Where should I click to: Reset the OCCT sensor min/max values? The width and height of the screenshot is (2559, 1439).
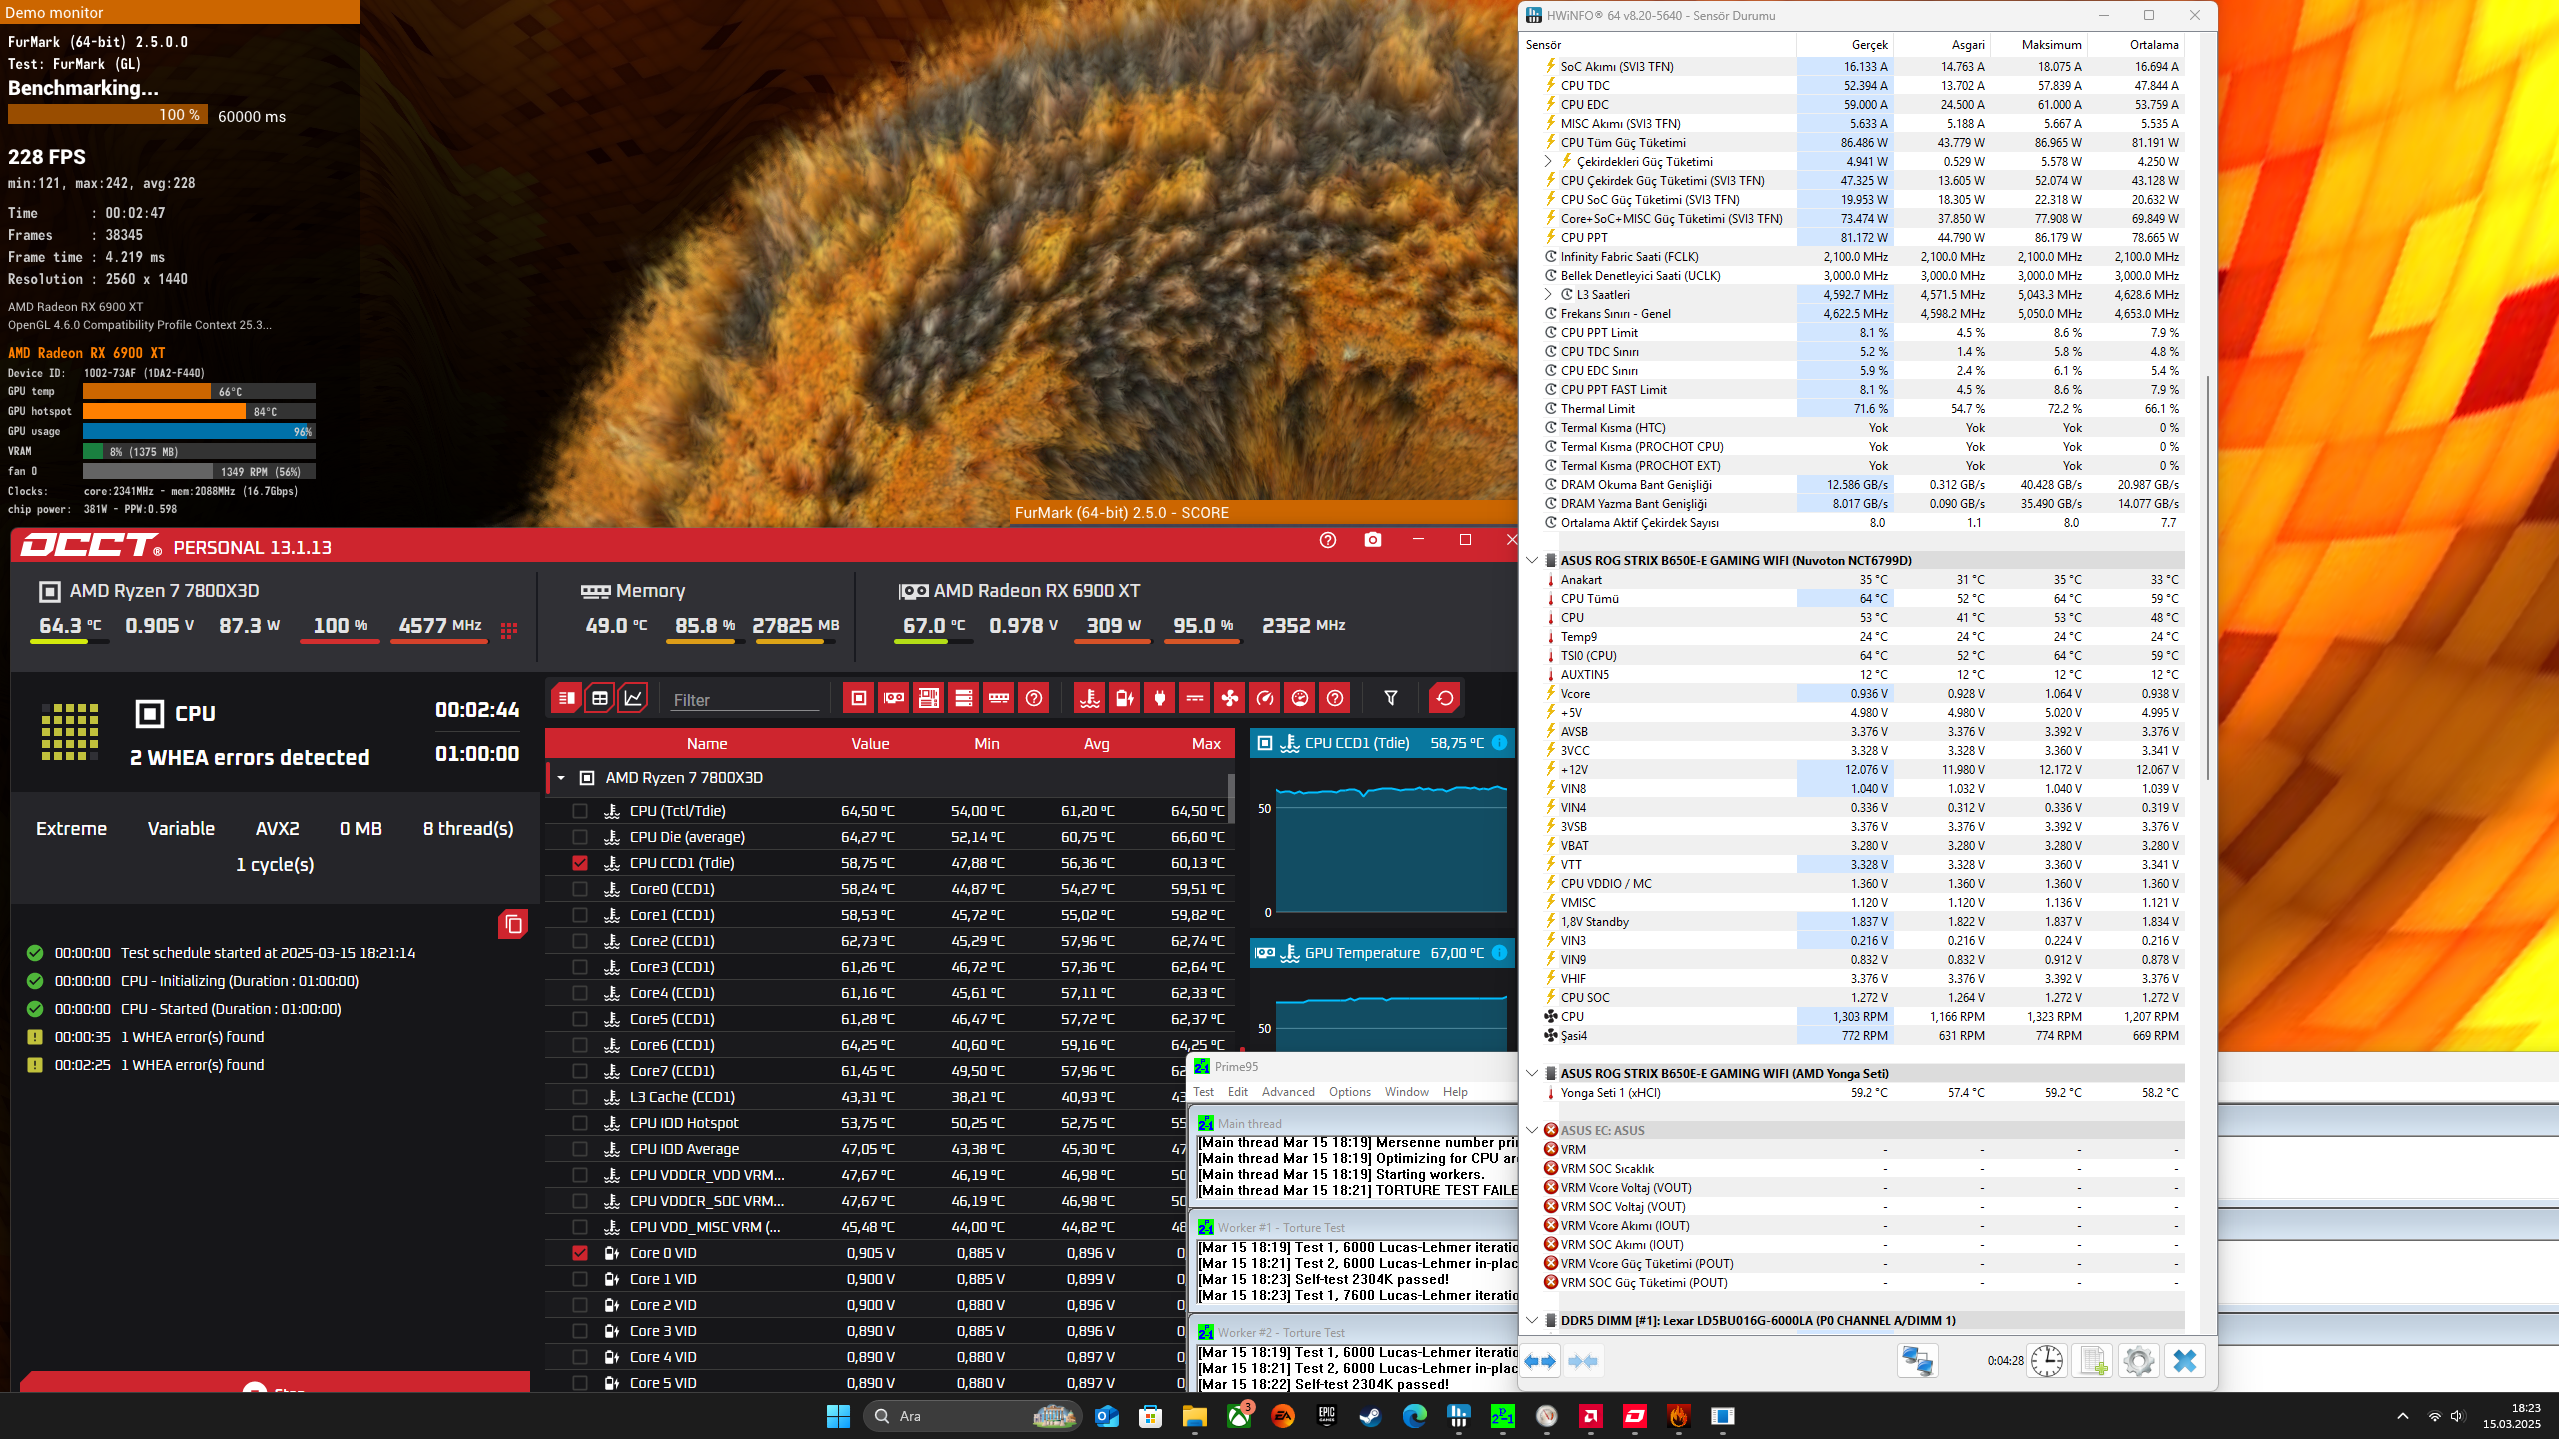1445,698
